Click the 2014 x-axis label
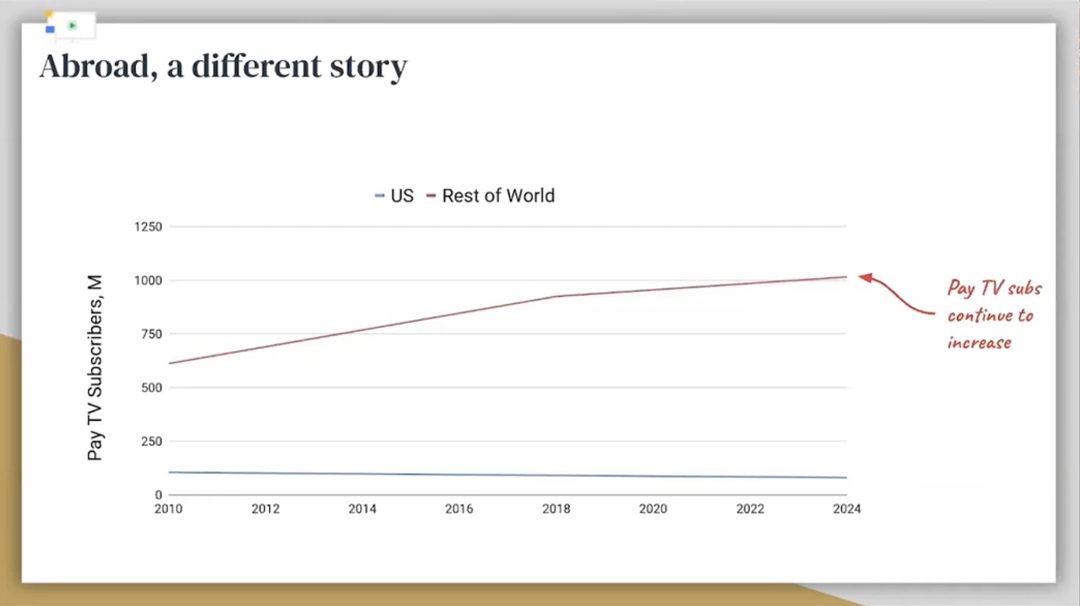Image resolution: width=1080 pixels, height=606 pixels. [362, 509]
